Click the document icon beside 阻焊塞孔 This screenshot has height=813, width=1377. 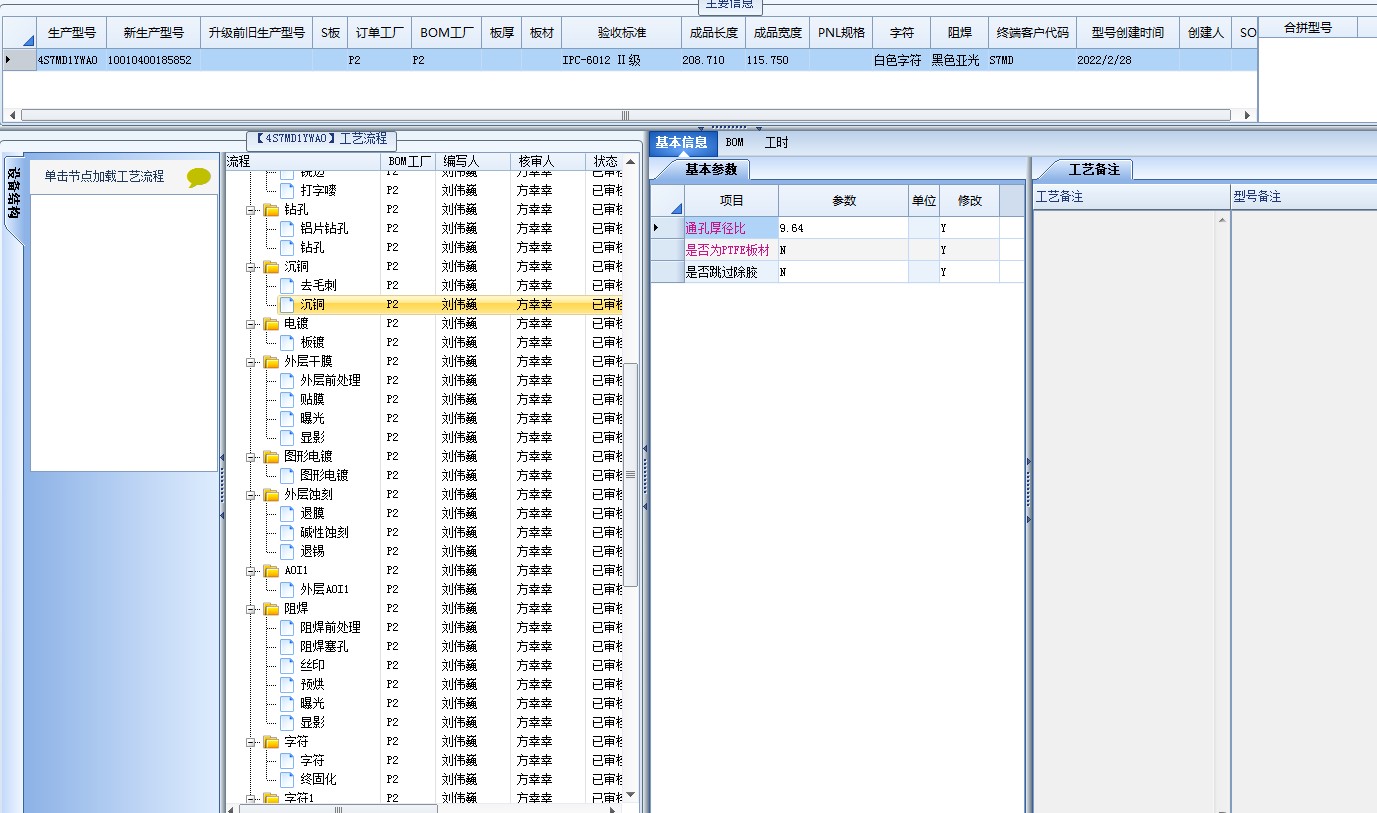coord(287,646)
